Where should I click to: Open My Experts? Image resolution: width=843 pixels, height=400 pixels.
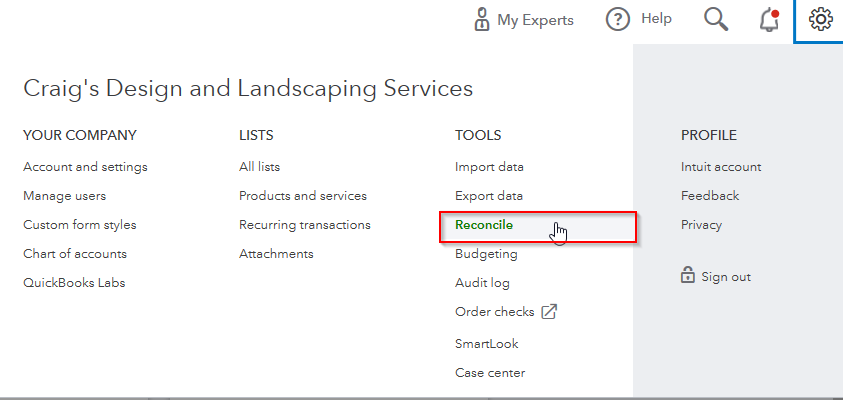[535, 20]
